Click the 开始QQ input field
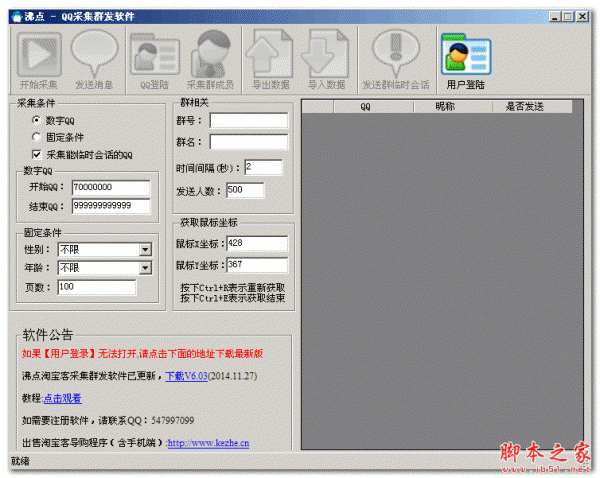This screenshot has height=478, width=600. pos(111,187)
